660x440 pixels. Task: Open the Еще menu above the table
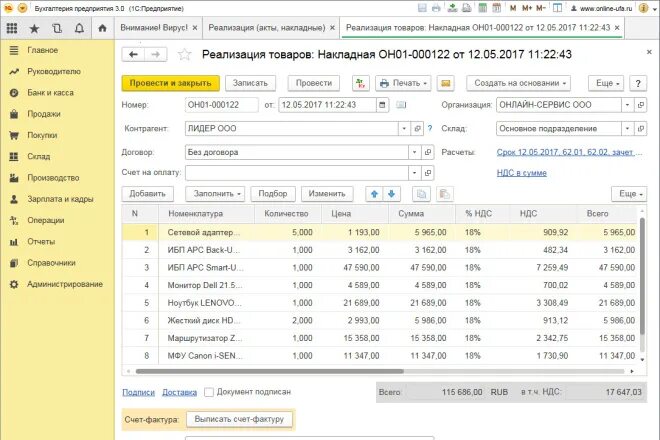(x=629, y=194)
